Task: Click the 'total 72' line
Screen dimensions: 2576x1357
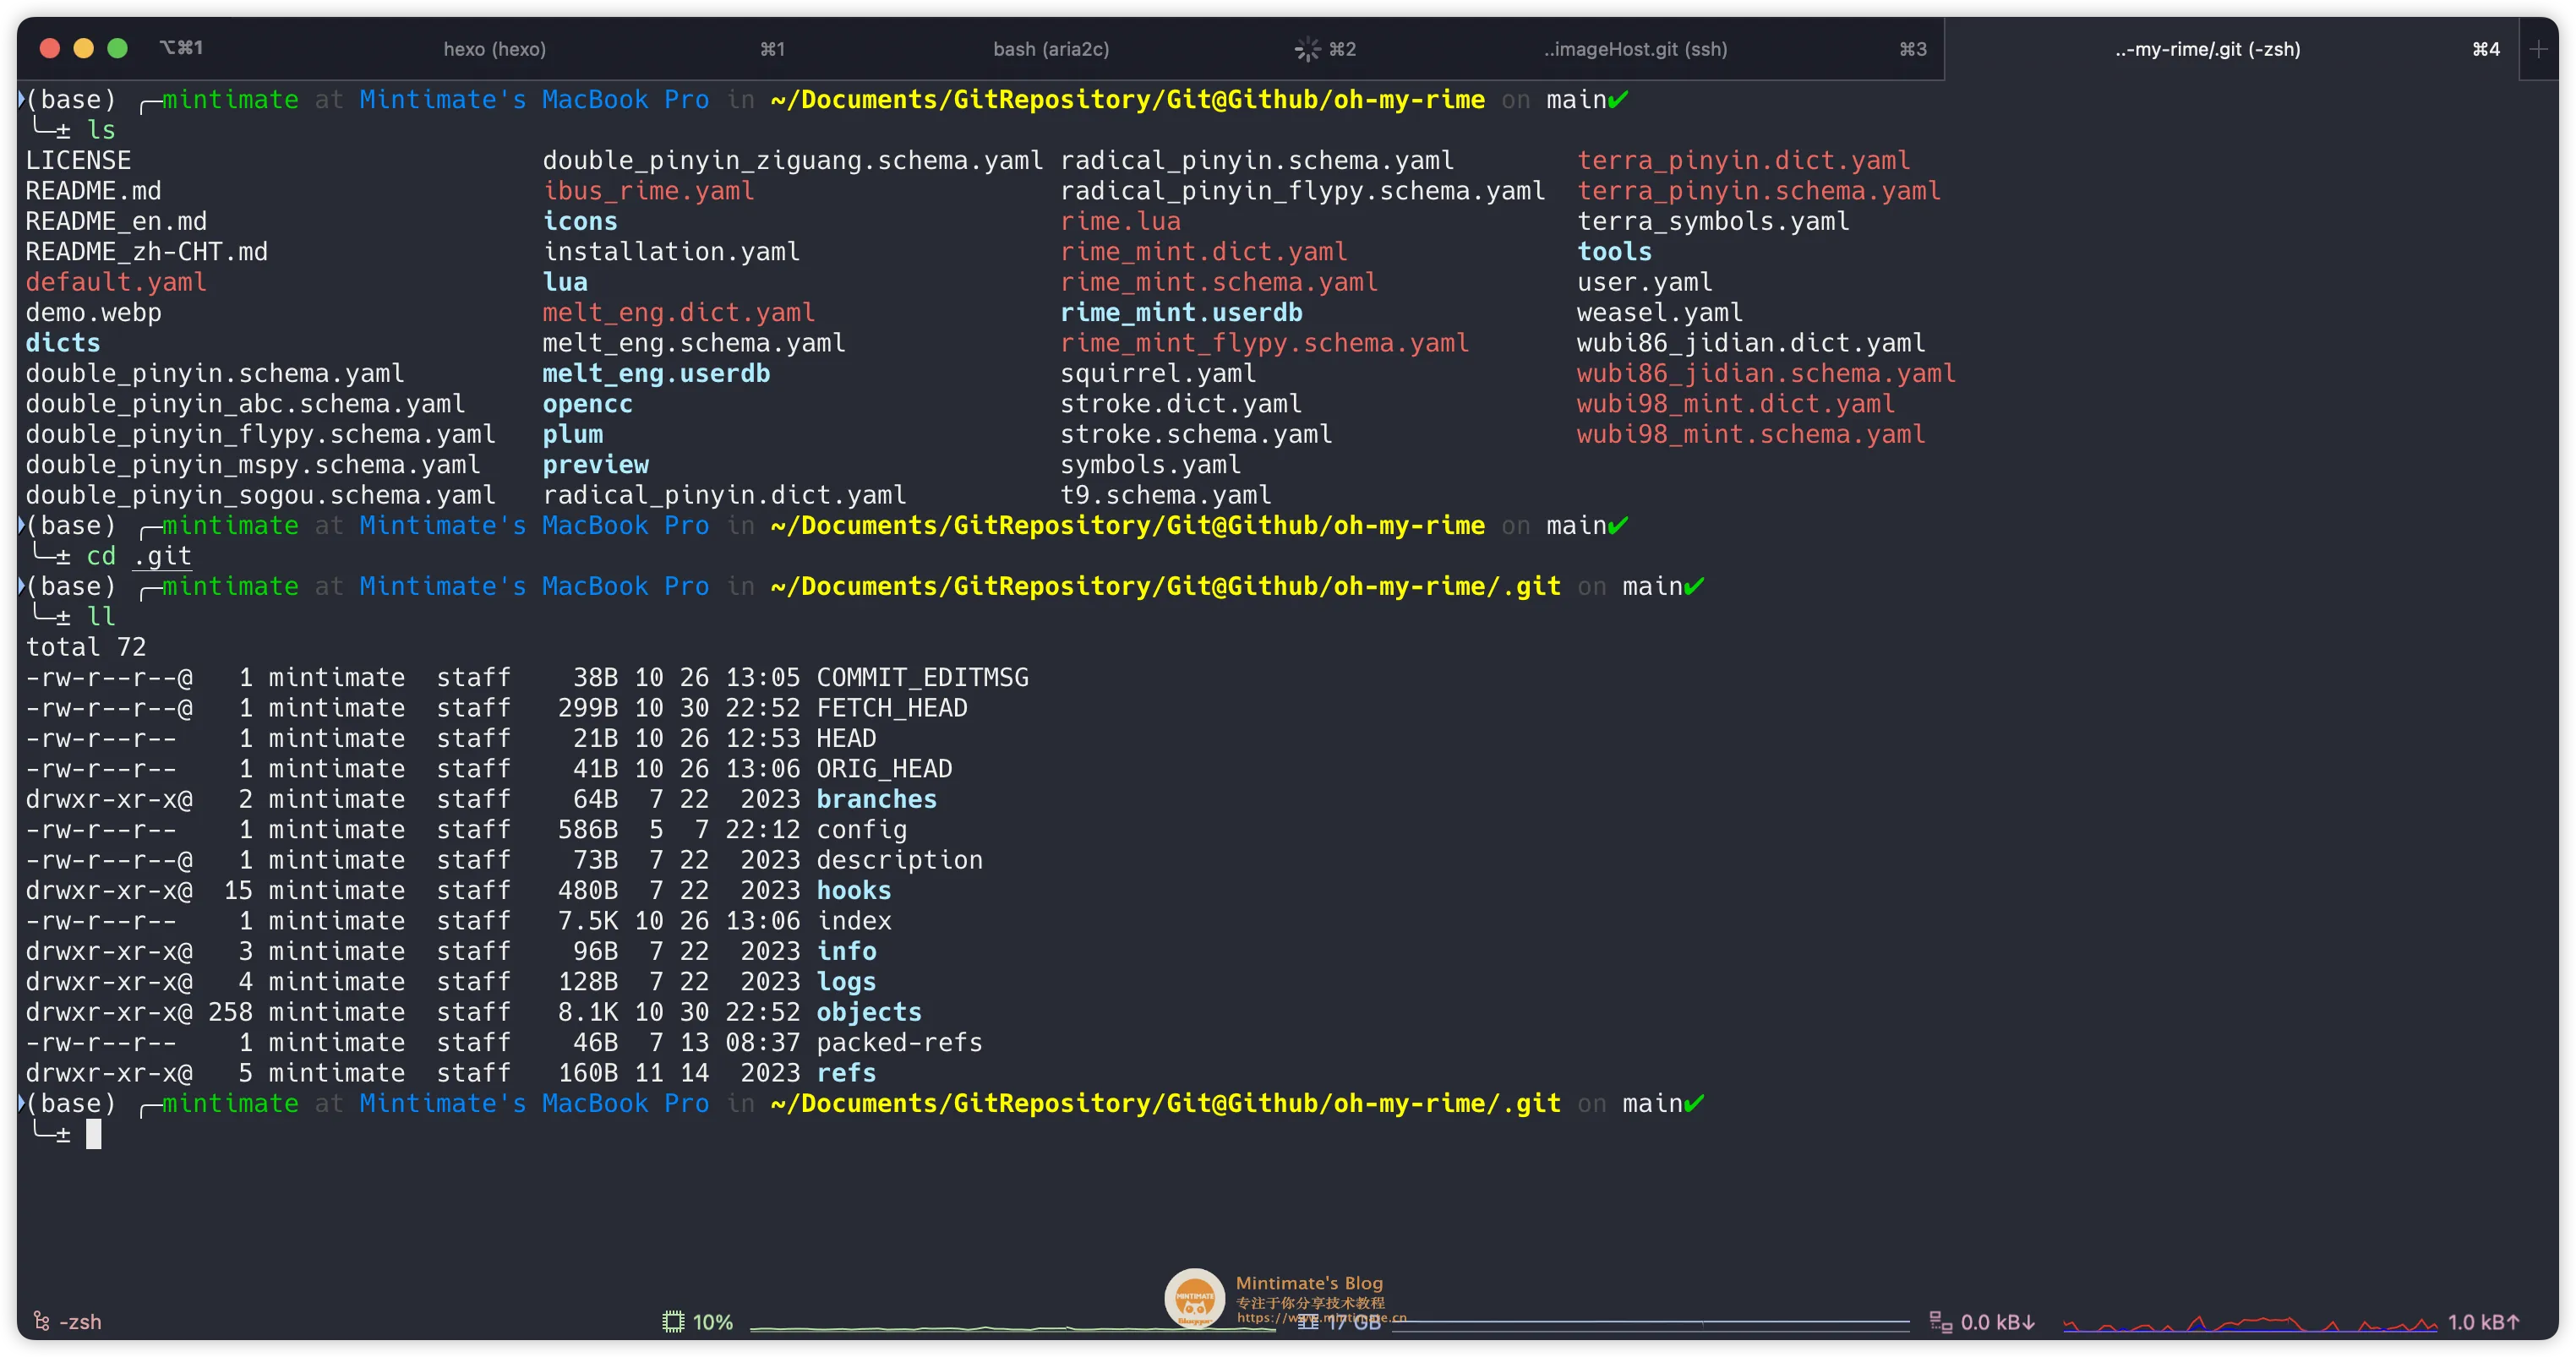Action: [x=86, y=647]
